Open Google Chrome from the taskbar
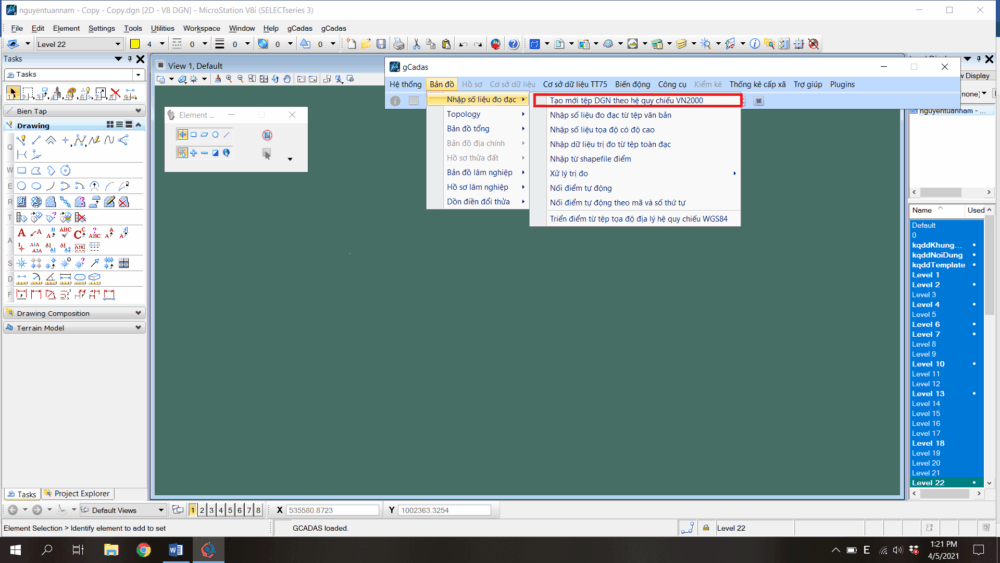1000x563 pixels. (143, 550)
